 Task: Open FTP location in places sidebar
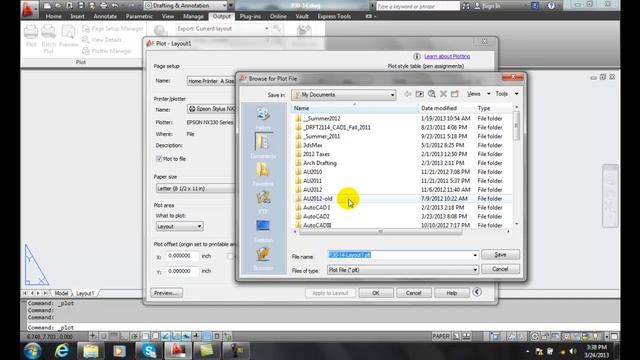[x=263, y=202]
